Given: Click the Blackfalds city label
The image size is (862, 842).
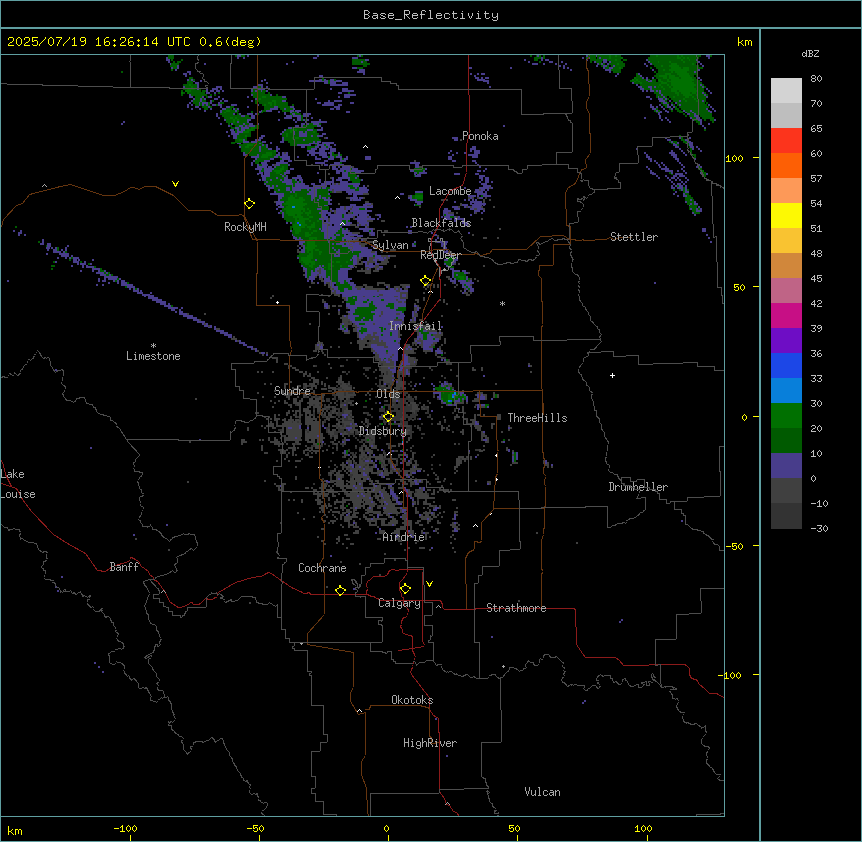Looking at the screenshot, I should coord(441,223).
